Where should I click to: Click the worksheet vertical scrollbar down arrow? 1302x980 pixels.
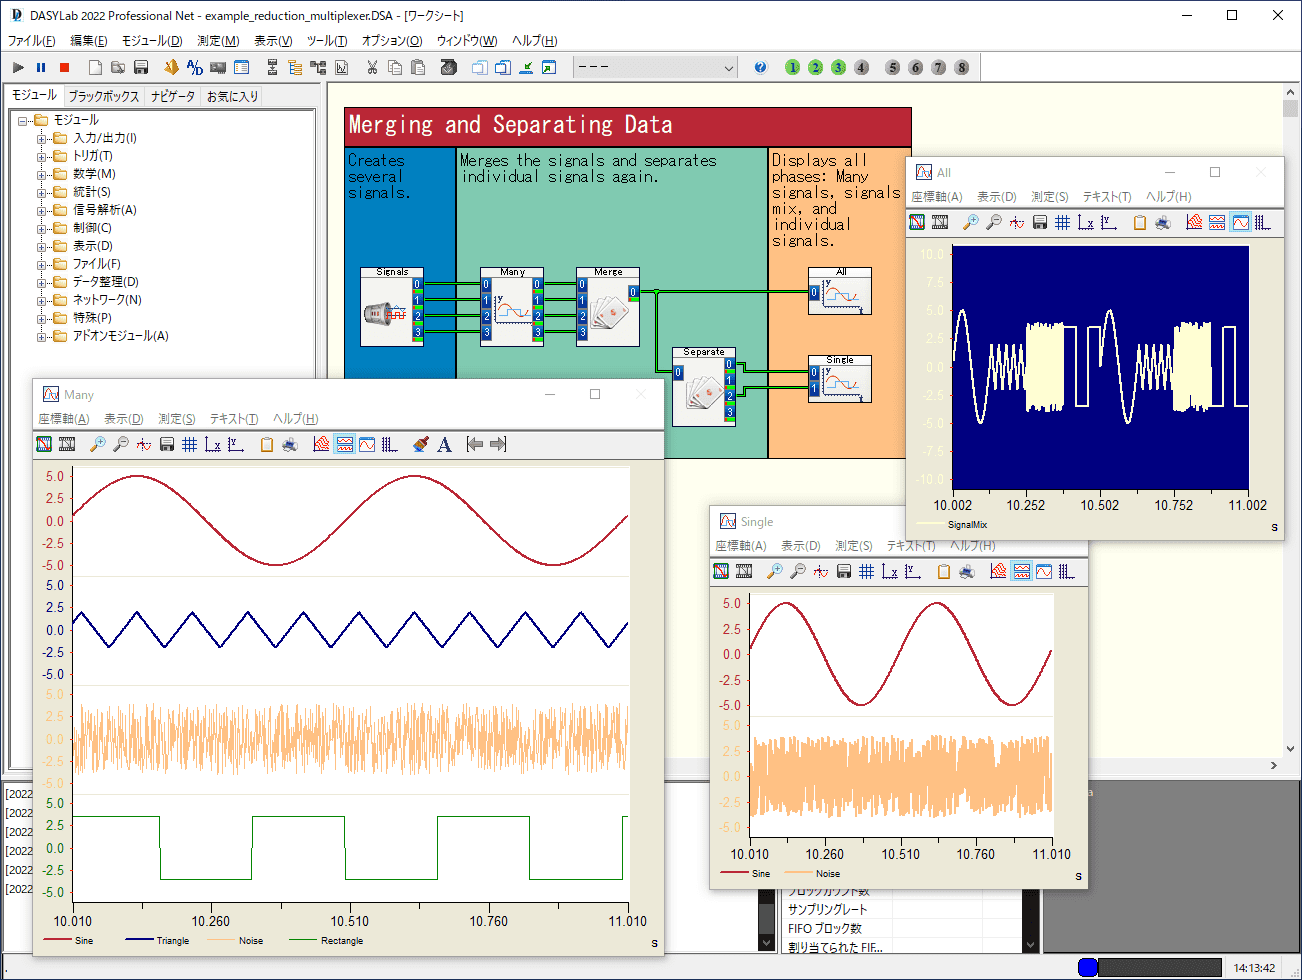1291,748
